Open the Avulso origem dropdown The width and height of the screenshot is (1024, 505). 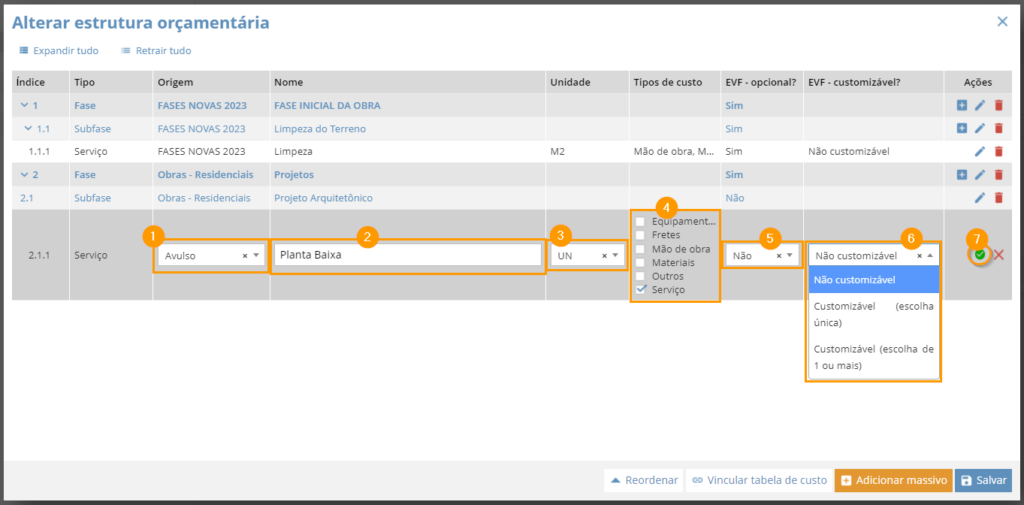tap(211, 256)
